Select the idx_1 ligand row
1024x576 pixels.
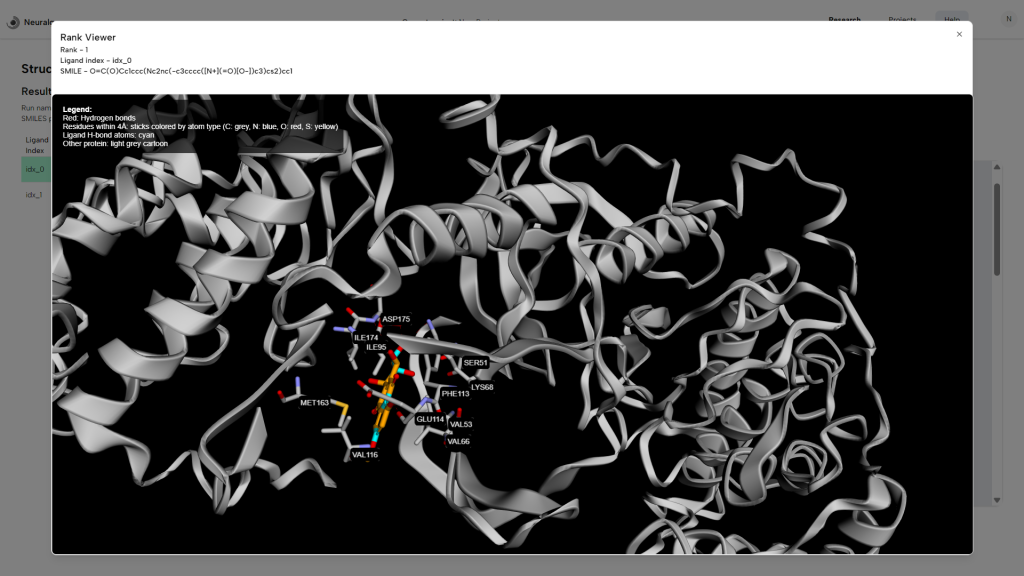click(x=34, y=194)
